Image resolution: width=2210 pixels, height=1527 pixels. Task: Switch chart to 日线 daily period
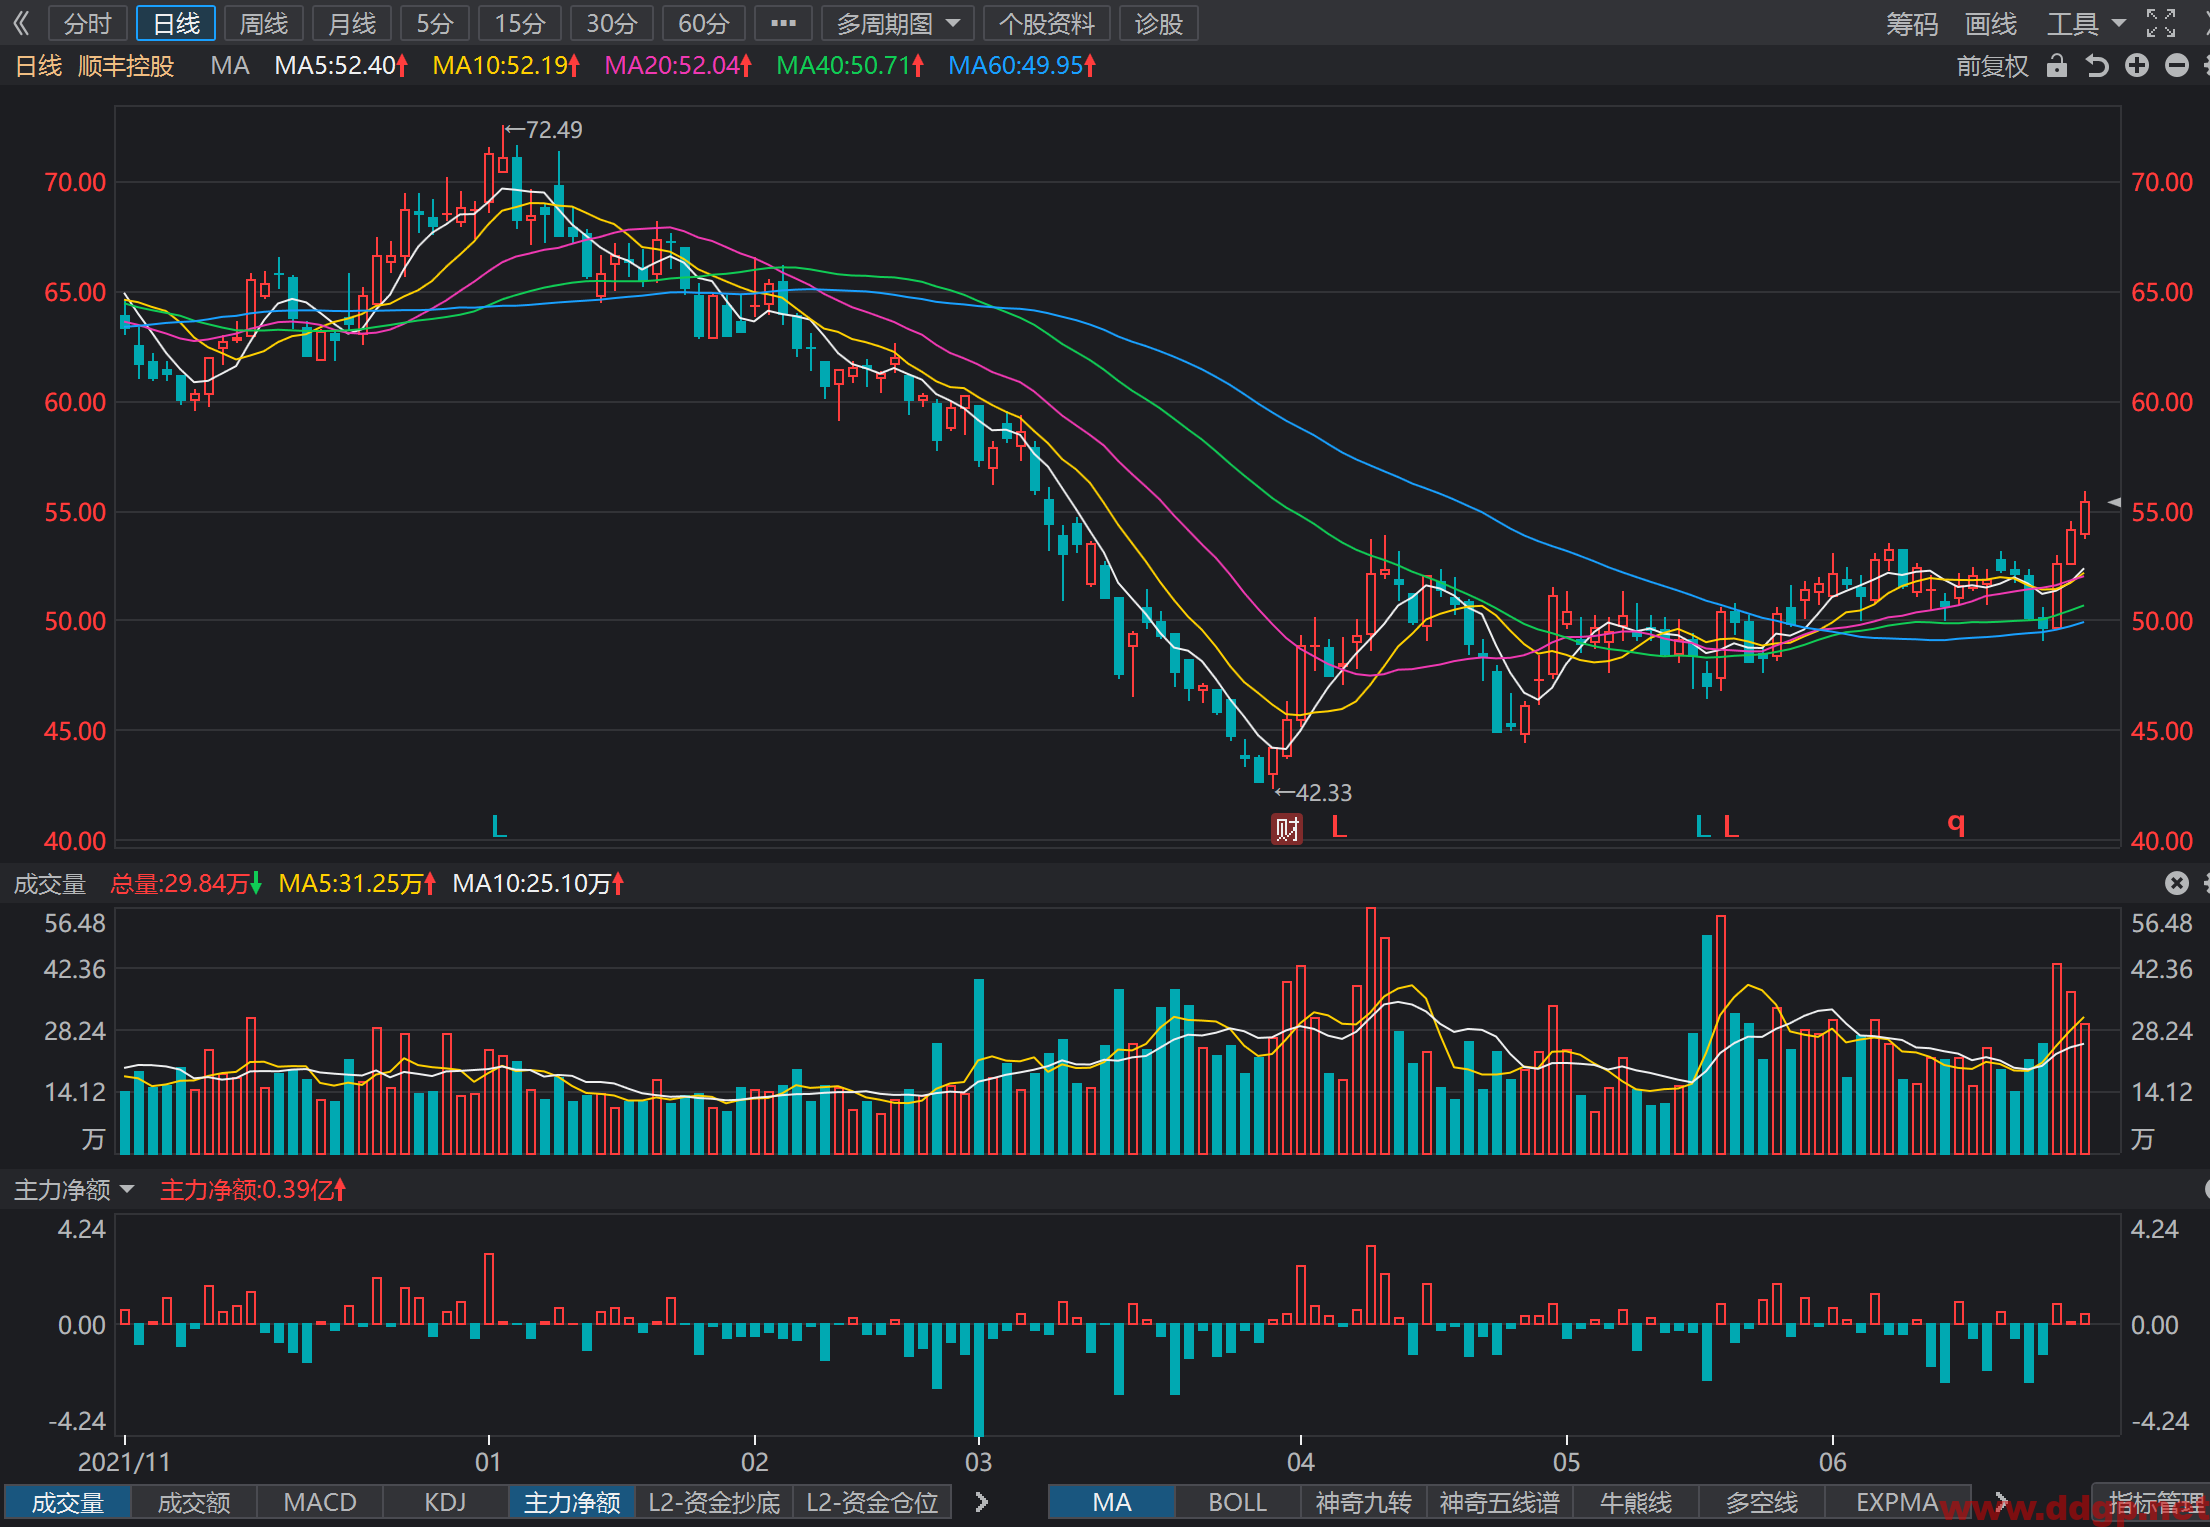click(x=176, y=23)
